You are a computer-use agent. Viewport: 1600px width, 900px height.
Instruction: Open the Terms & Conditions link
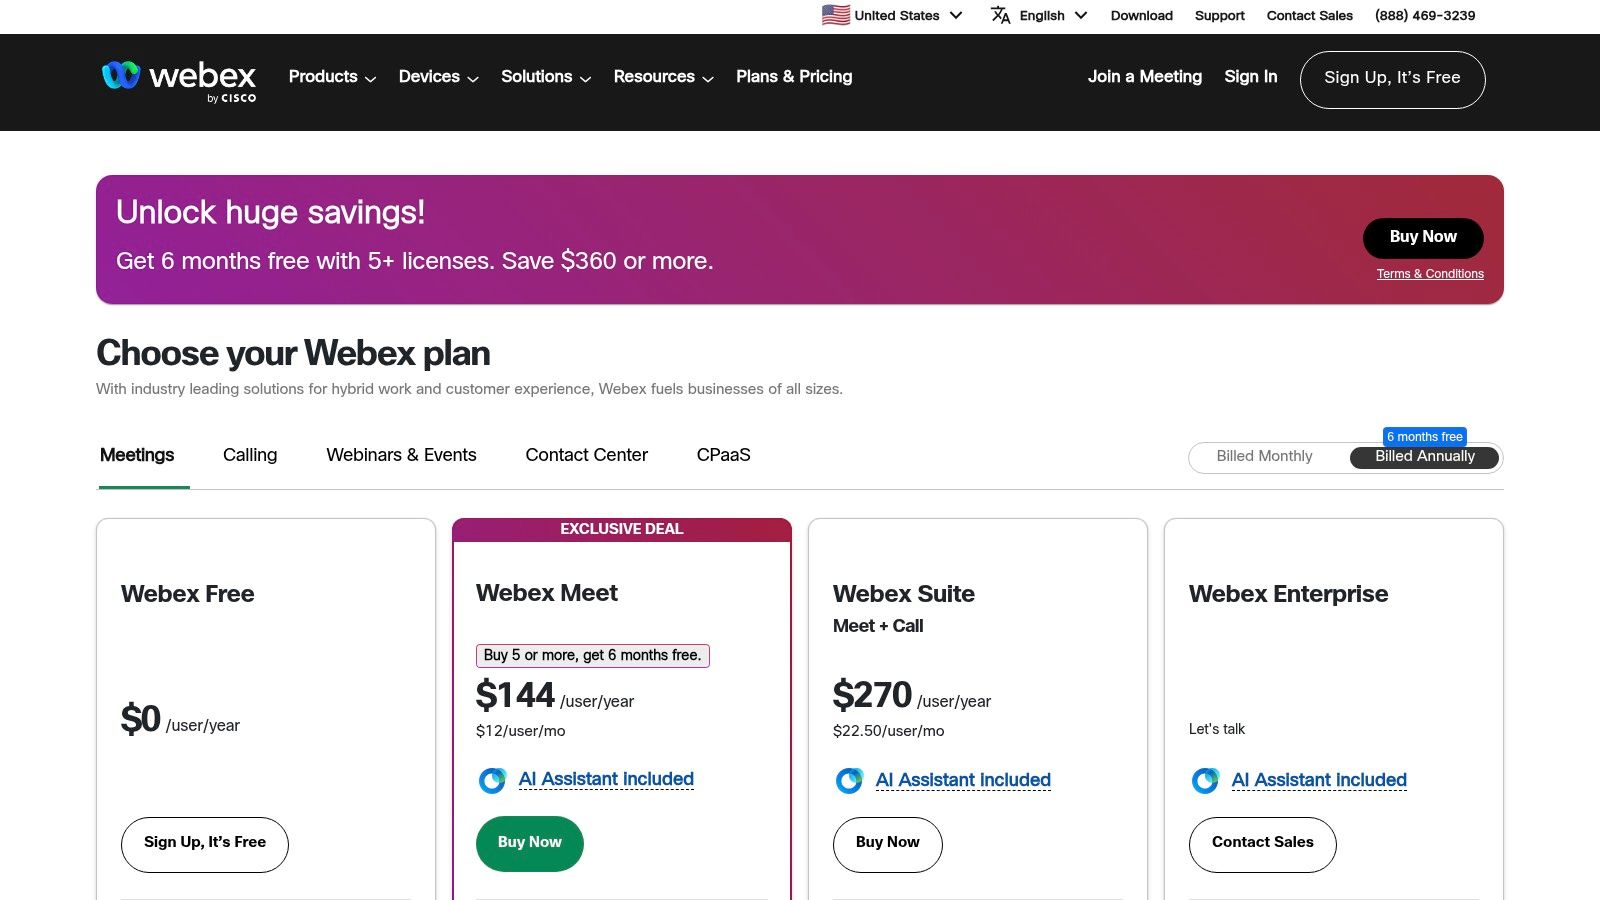point(1430,273)
